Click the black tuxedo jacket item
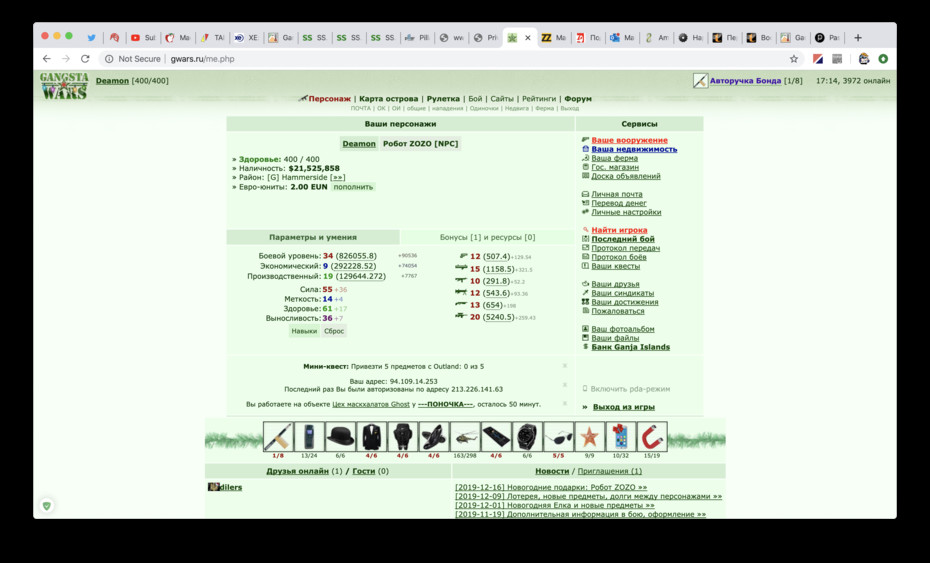This screenshot has height=563, width=930. tap(371, 437)
